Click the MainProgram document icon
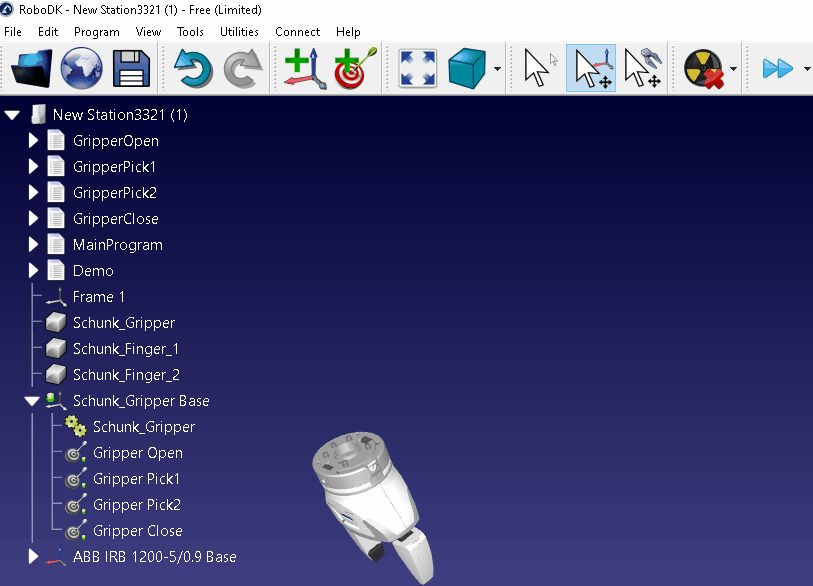Screen dimensions: 813x586 pyautogui.click(x=56, y=244)
